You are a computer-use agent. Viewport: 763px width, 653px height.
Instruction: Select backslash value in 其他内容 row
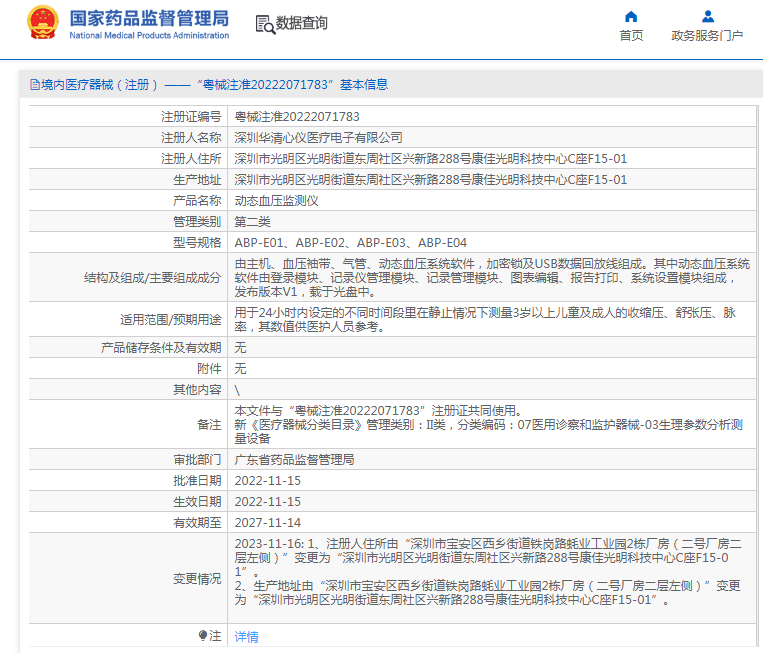[x=237, y=390]
